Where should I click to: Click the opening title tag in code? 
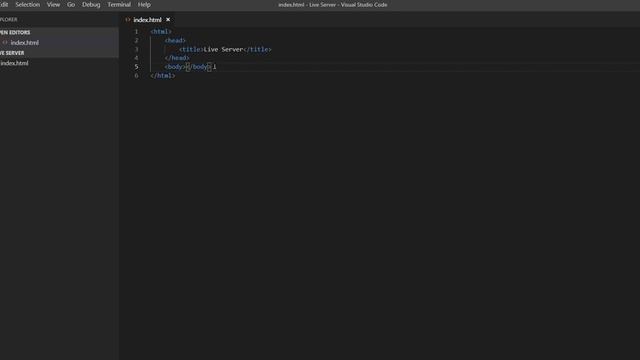tap(191, 49)
